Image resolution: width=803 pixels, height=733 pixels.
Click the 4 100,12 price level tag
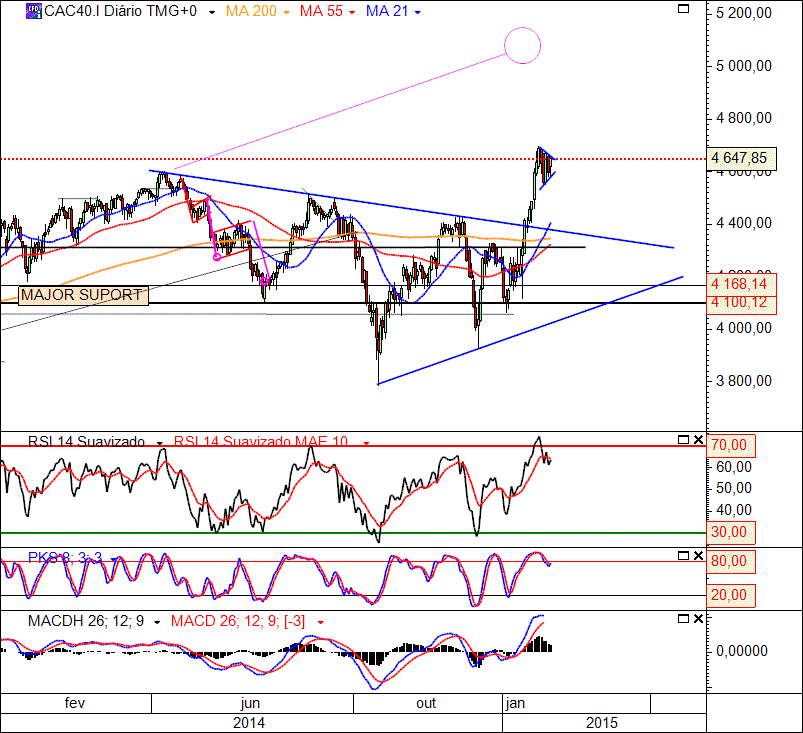pyautogui.click(x=742, y=303)
